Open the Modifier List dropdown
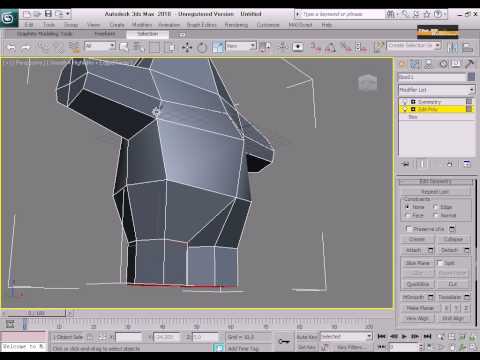The width and height of the screenshot is (480, 360). tap(437, 90)
